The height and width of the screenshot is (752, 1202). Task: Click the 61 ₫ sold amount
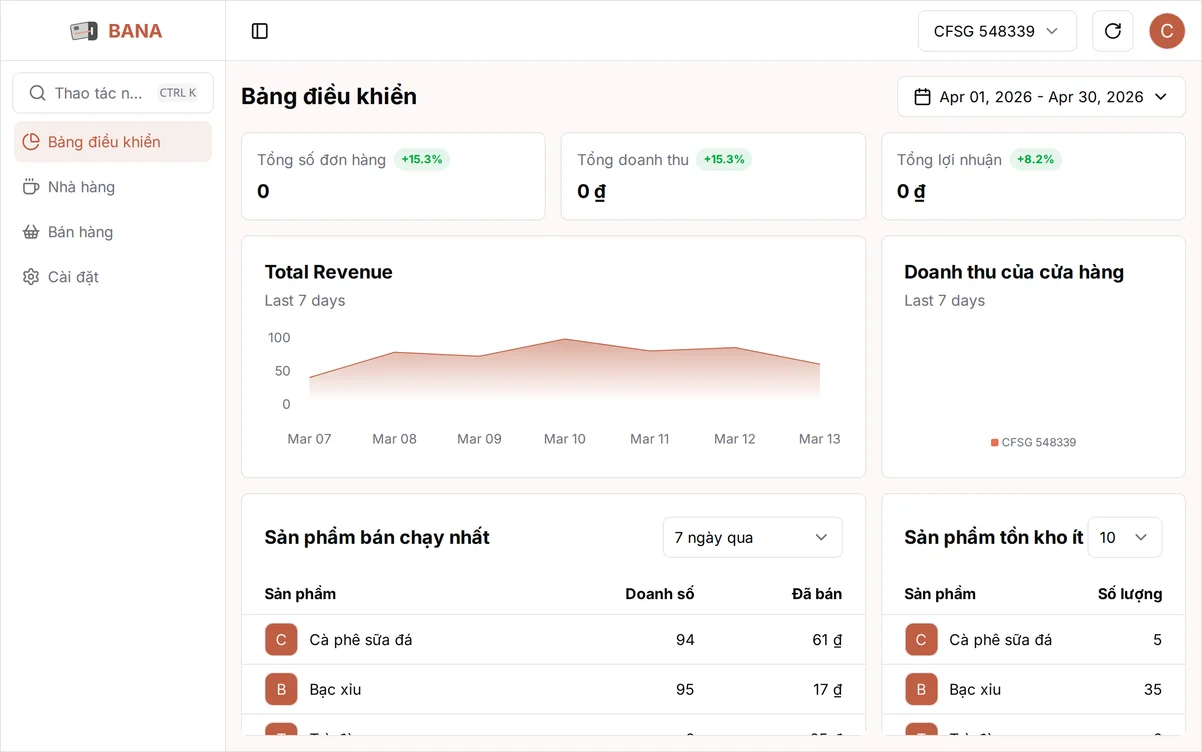tap(827, 640)
